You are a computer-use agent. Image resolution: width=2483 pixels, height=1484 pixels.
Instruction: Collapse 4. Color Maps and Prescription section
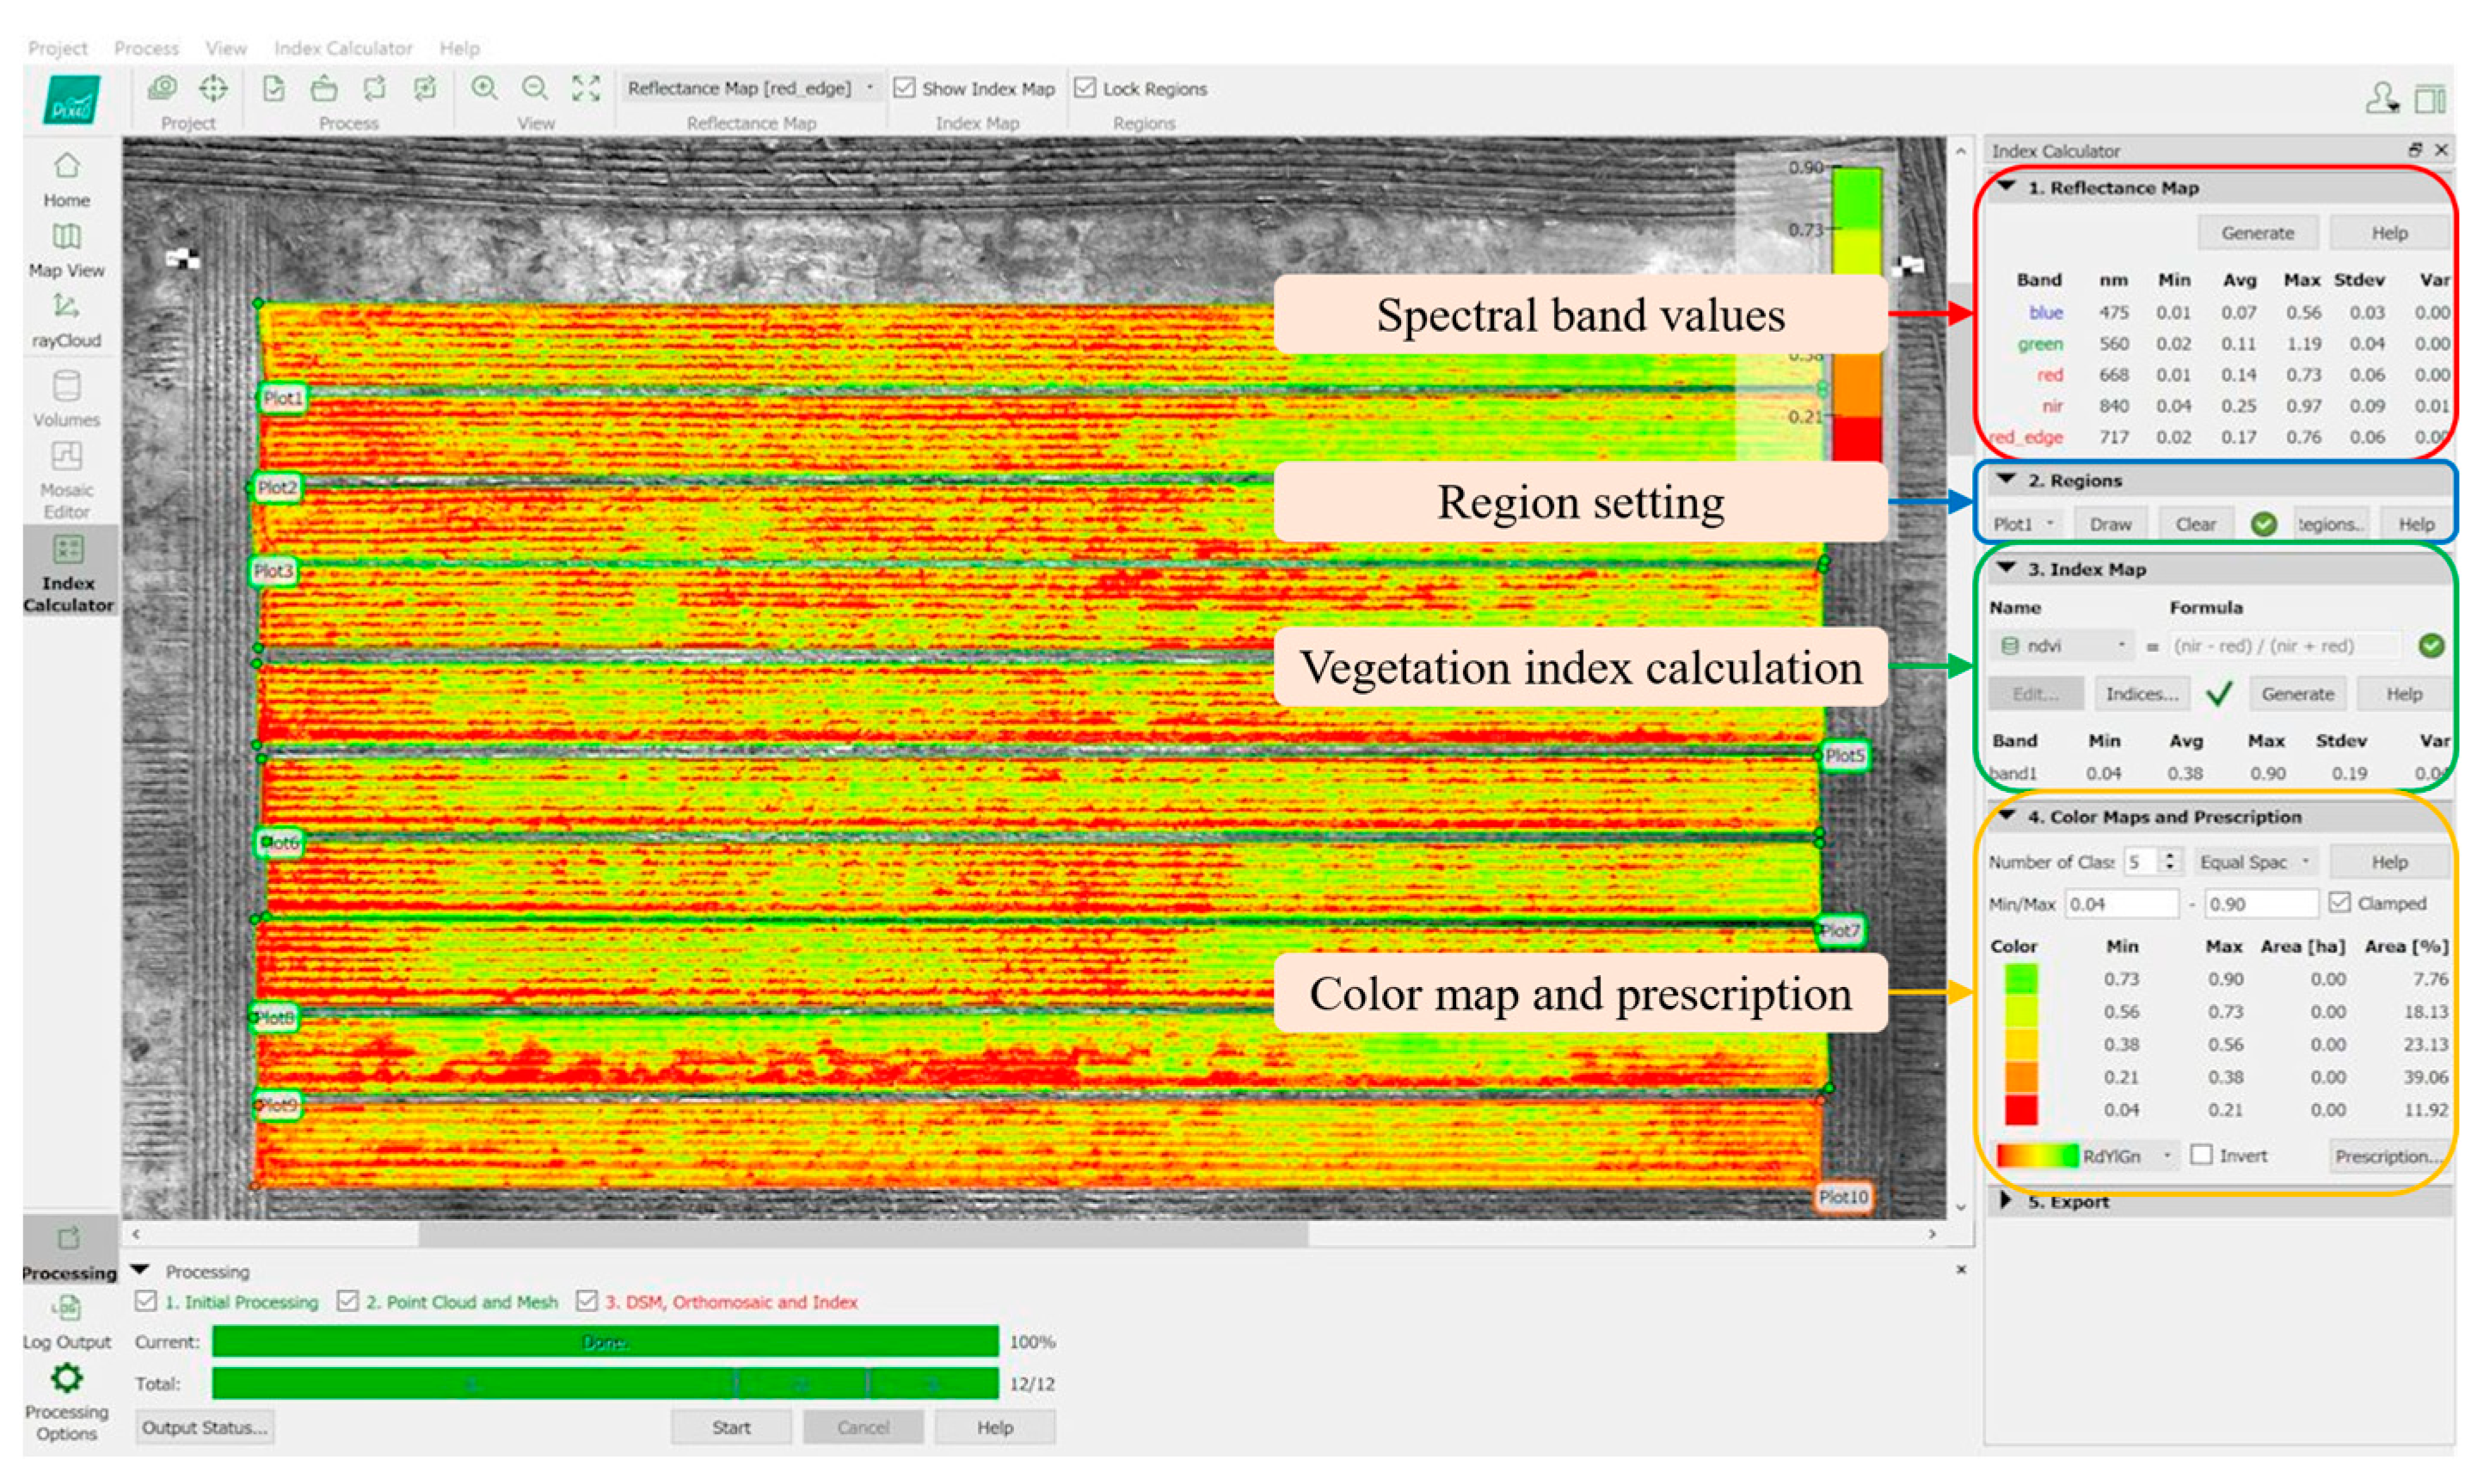click(x=2007, y=816)
